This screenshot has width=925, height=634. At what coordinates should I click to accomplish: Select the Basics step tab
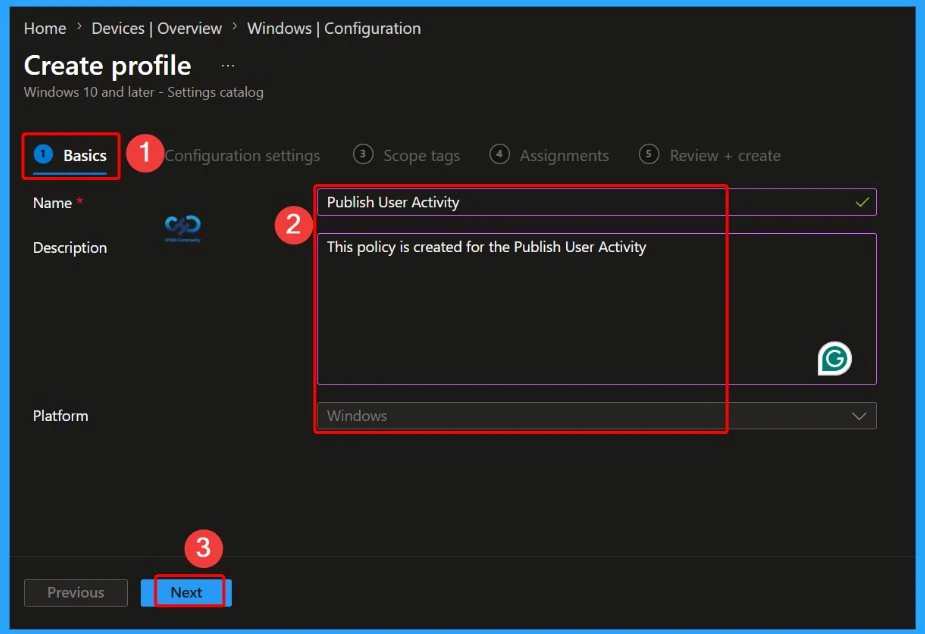tap(70, 156)
